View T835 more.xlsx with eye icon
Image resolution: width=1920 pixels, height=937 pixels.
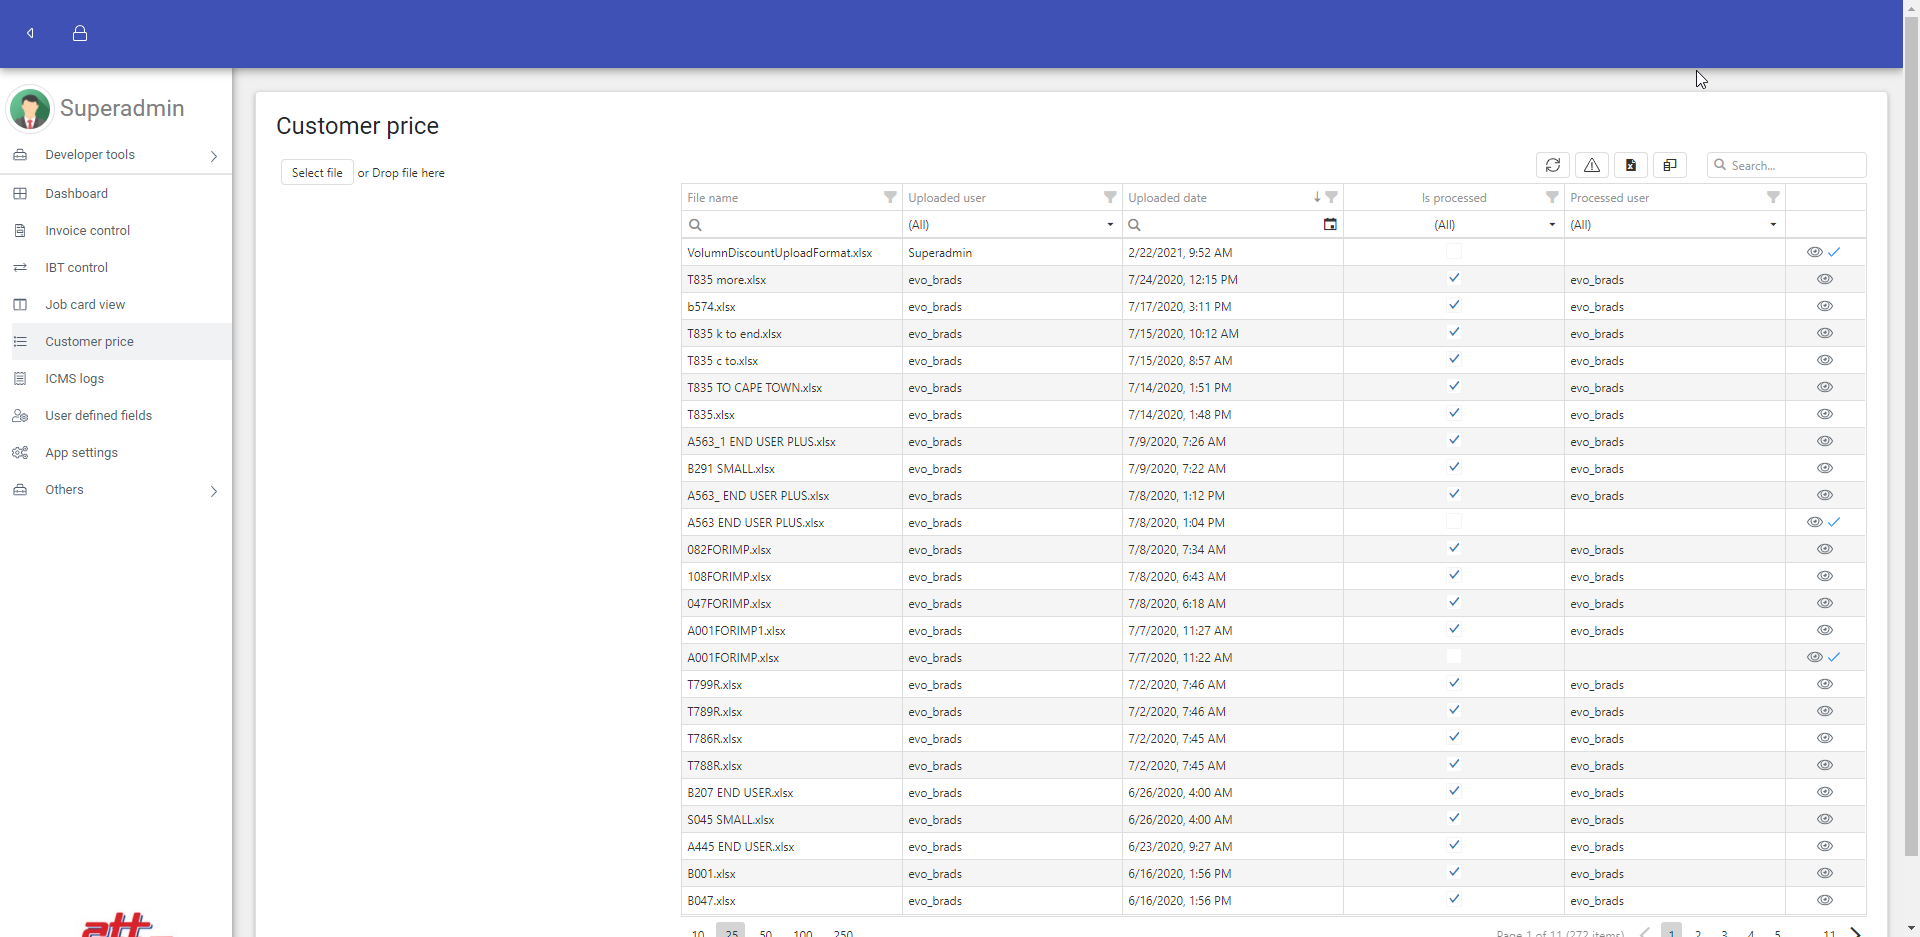pyautogui.click(x=1825, y=280)
